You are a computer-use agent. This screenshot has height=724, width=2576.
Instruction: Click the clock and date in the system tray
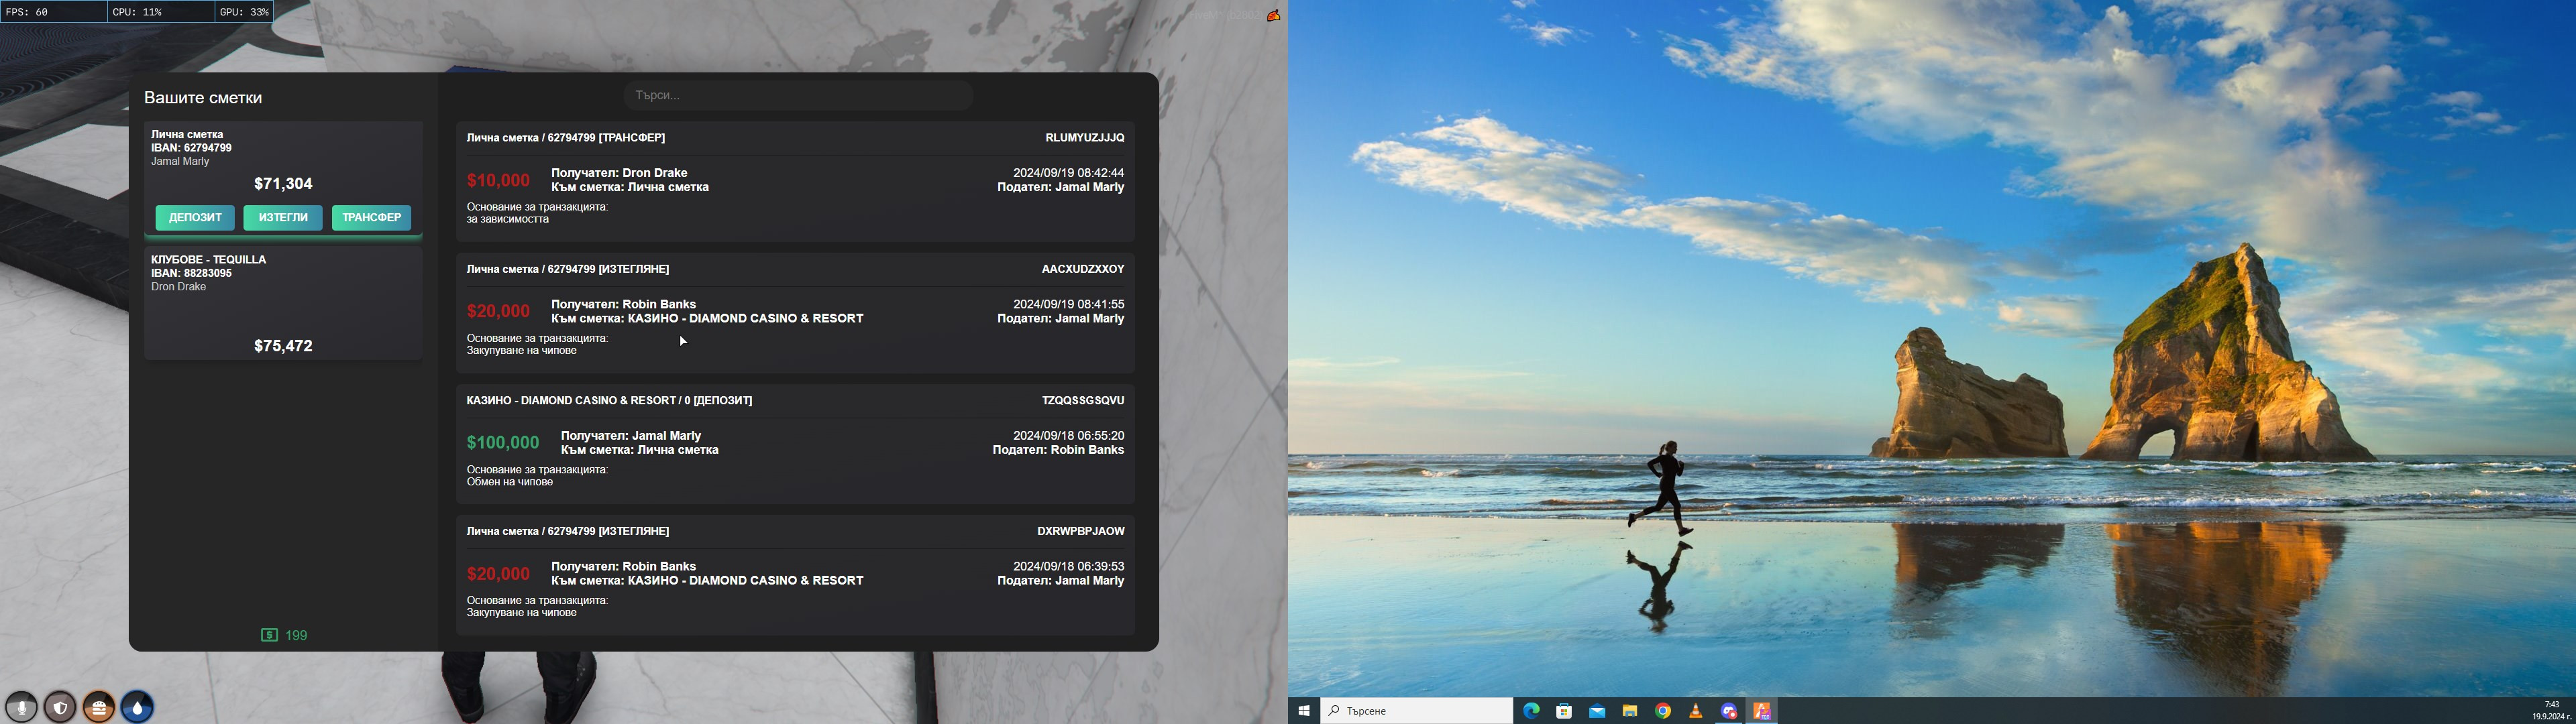tap(2551, 710)
